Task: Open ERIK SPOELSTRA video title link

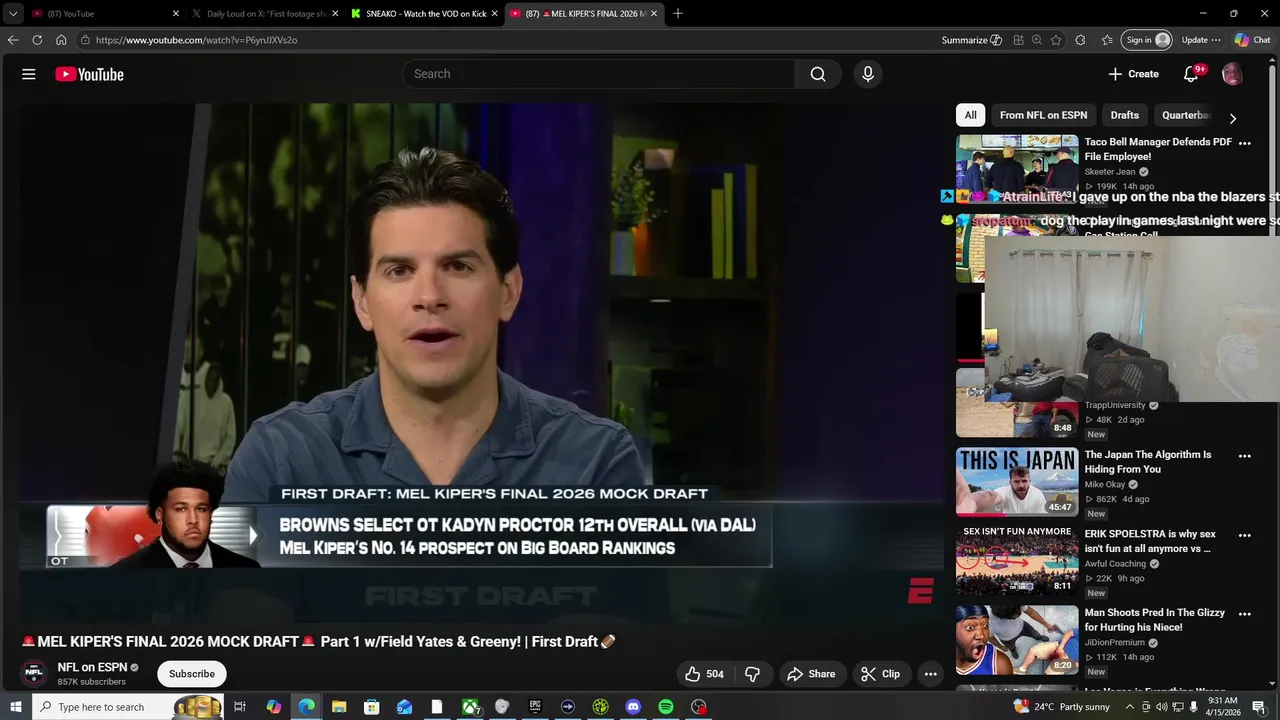Action: (1150, 541)
